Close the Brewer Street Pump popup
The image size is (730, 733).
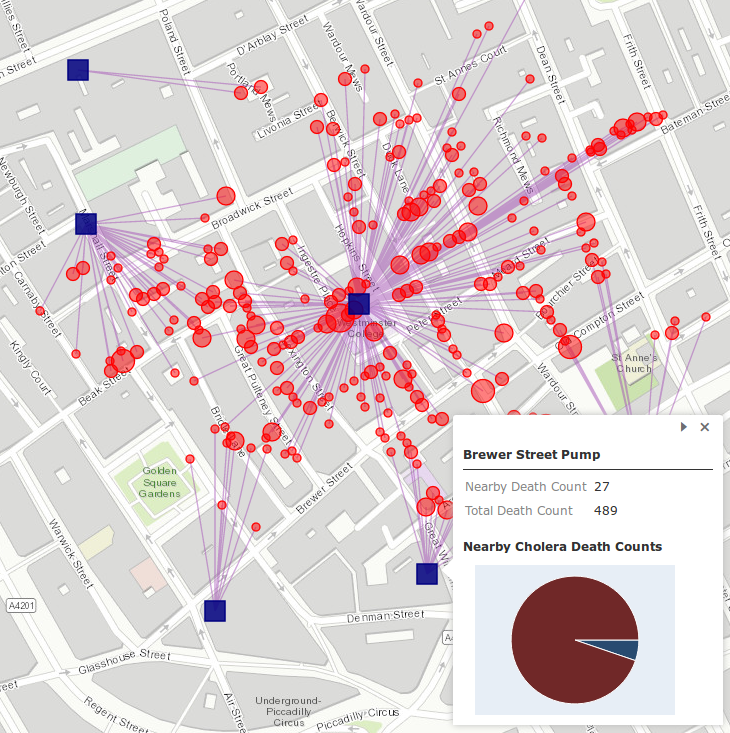pyautogui.click(x=705, y=426)
